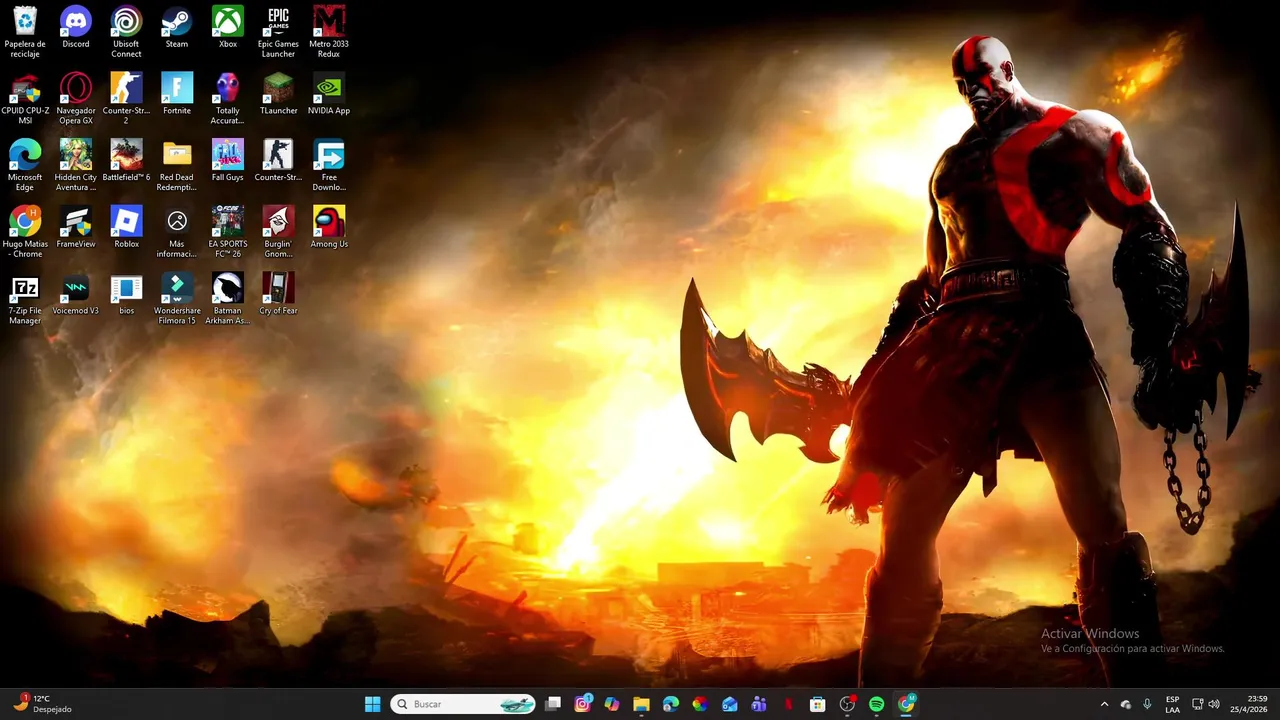The width and height of the screenshot is (1280, 720).
Task: Select the Steam desktop icon
Action: (x=177, y=27)
